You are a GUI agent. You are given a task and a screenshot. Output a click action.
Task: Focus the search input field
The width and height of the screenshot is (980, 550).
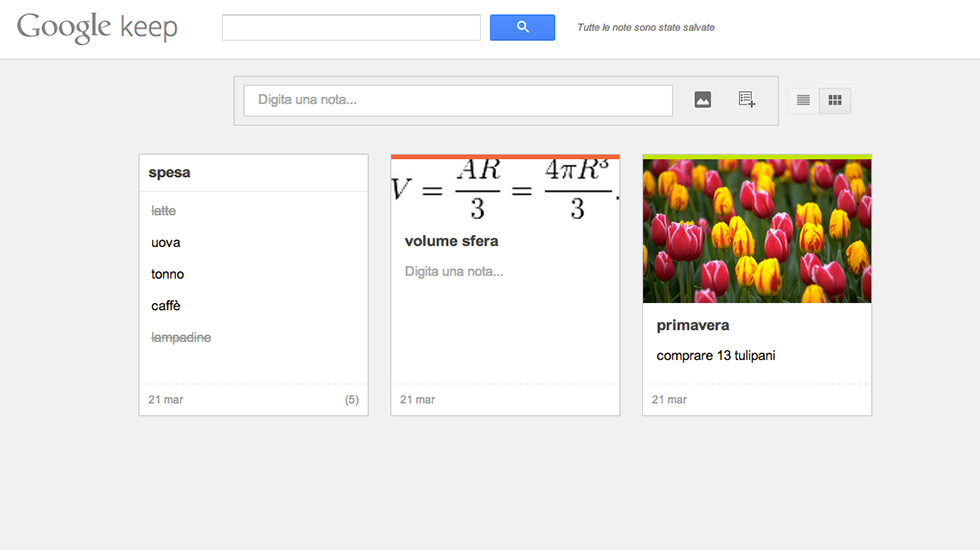click(x=351, y=28)
